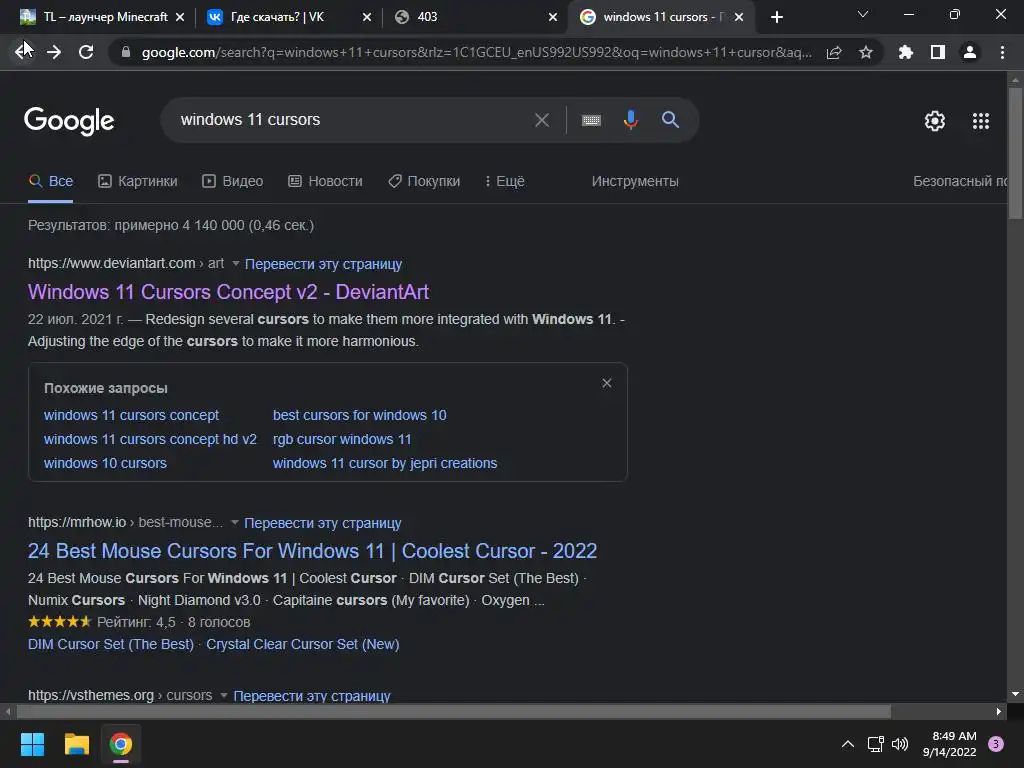
Task: Open Windows 11 Cursors Concept v2 DeviantArt result
Action: tap(229, 292)
